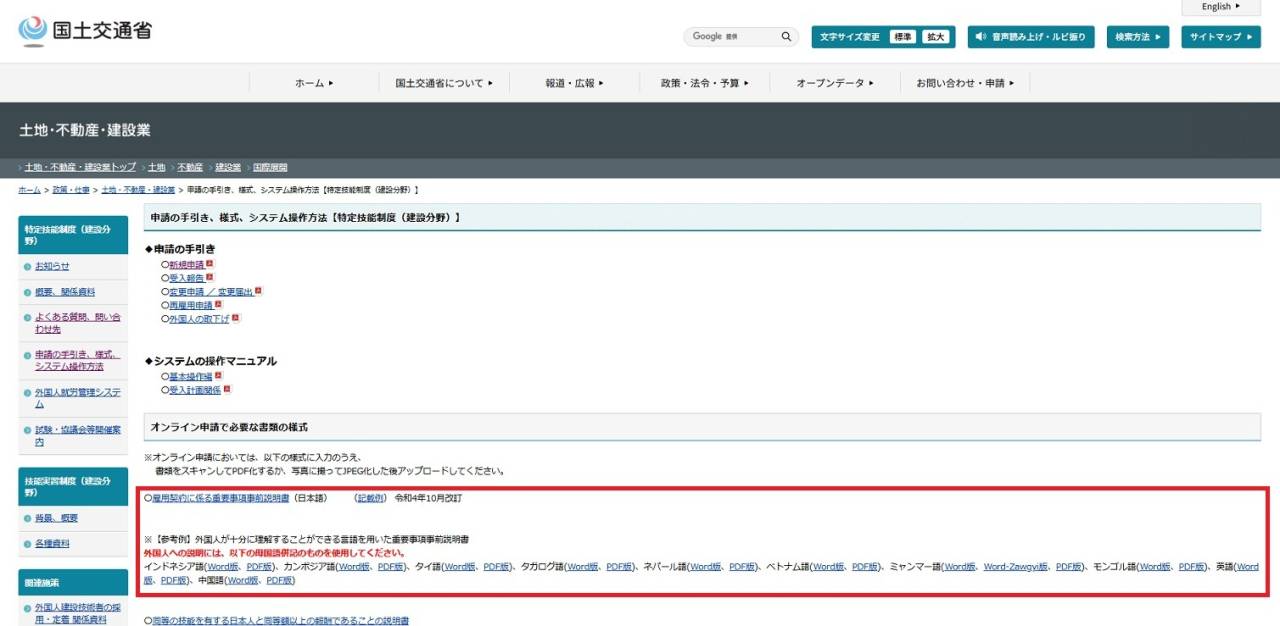Expand 国土交通省について menu
The image size is (1280, 626).
[x=444, y=83]
